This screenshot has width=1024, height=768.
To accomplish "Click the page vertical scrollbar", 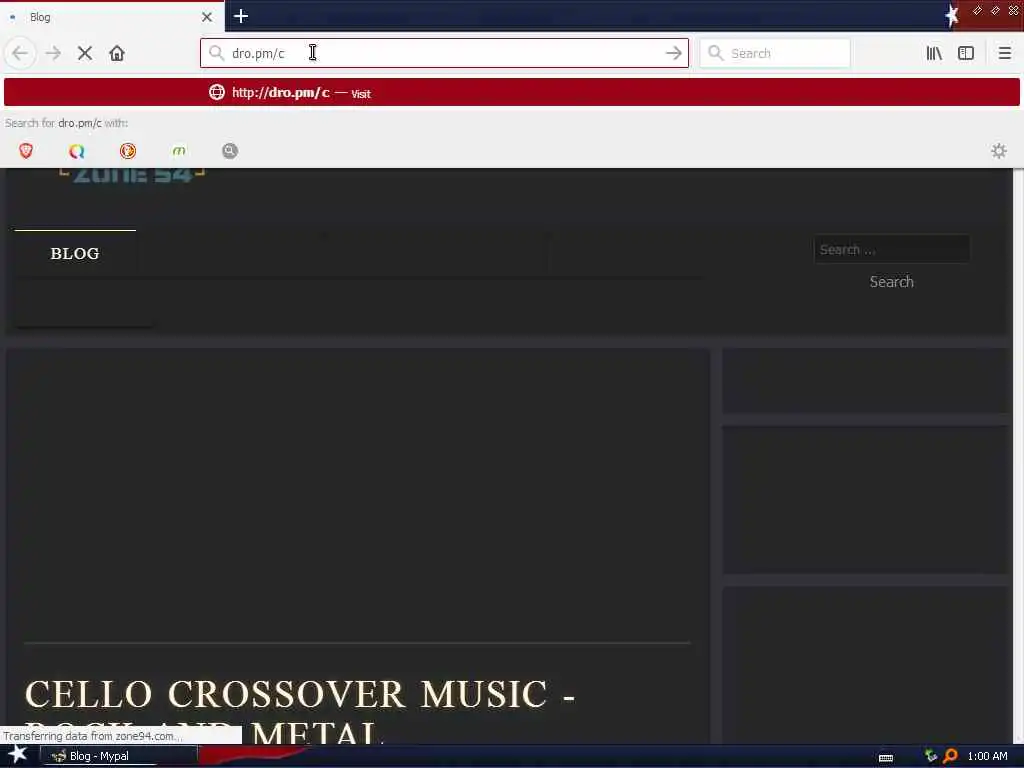I will click(x=1018, y=455).
